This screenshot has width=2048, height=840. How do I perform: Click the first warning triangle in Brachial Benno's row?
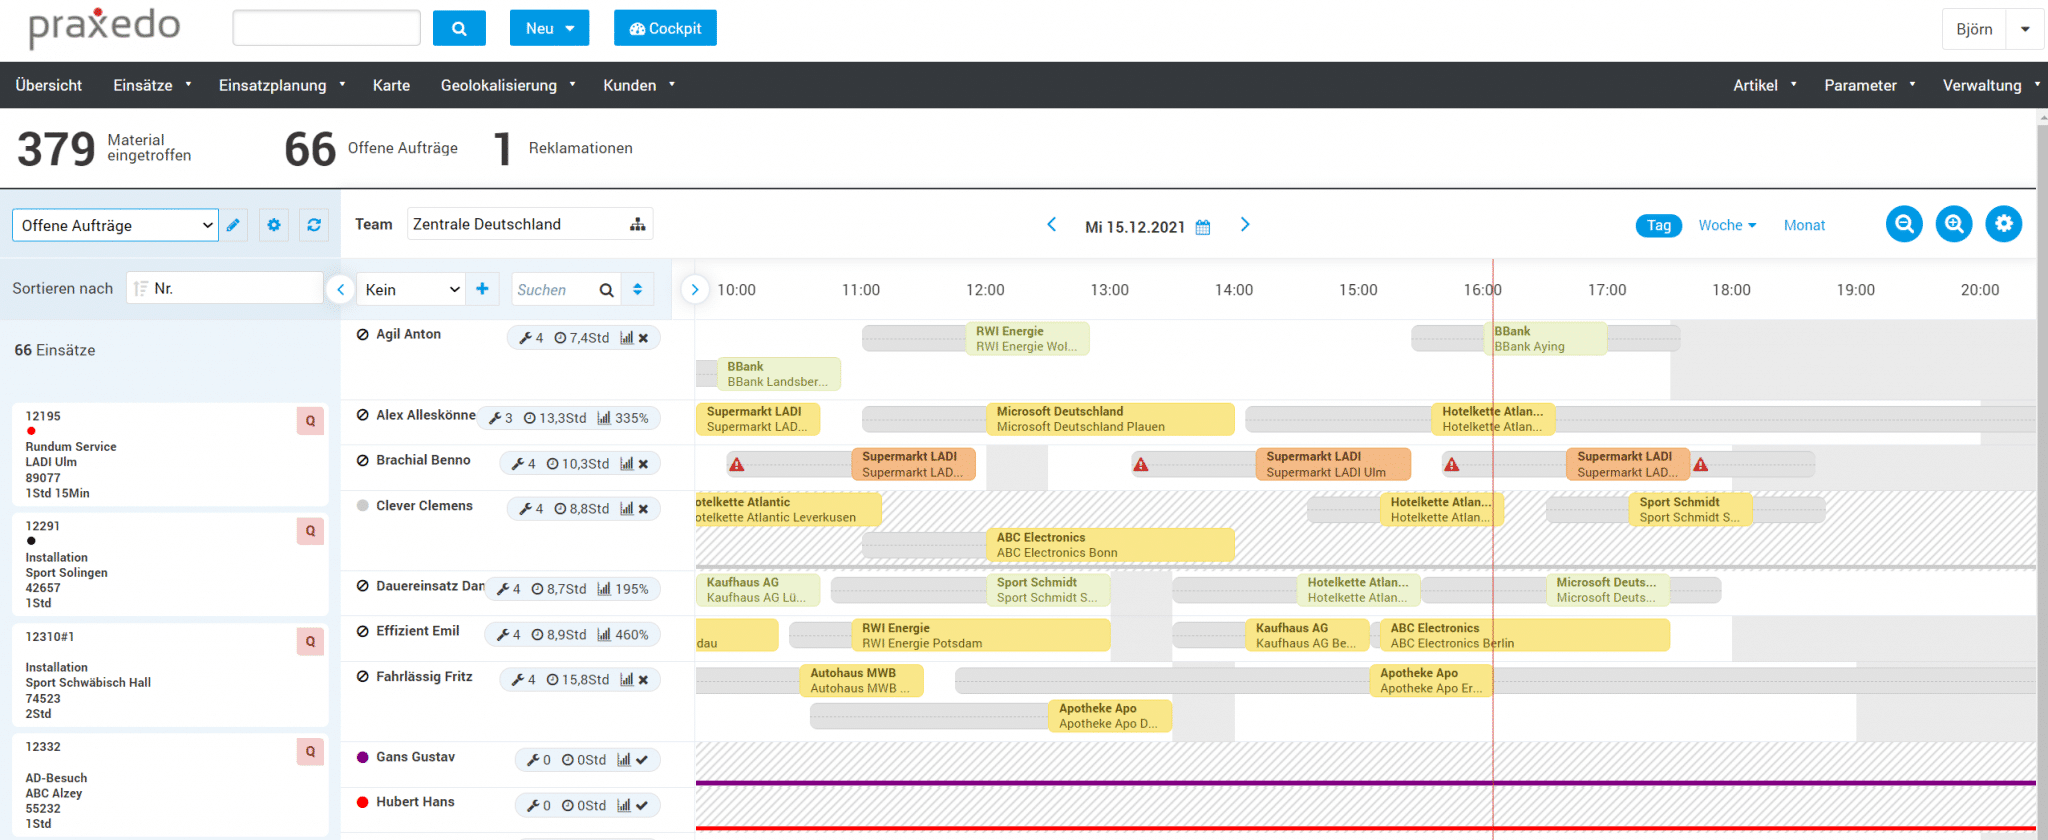point(737,465)
